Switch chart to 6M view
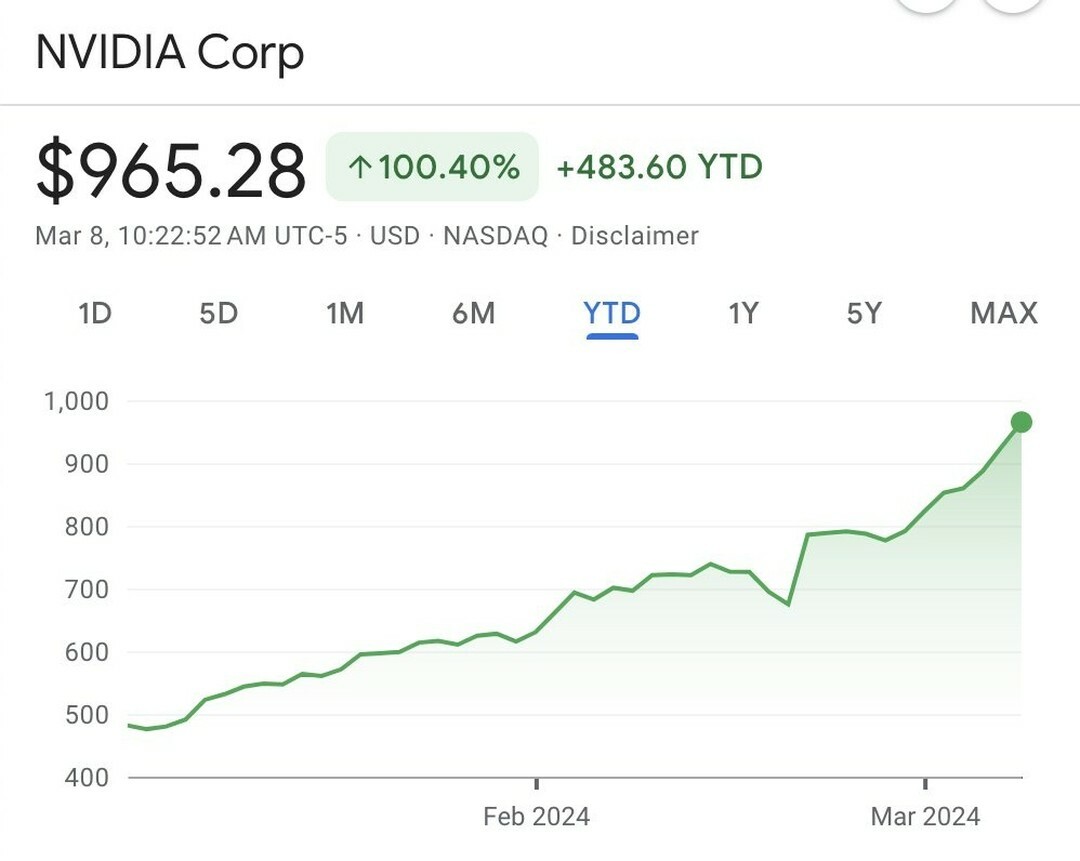Screen dimensions: 1080x861 click(x=473, y=314)
